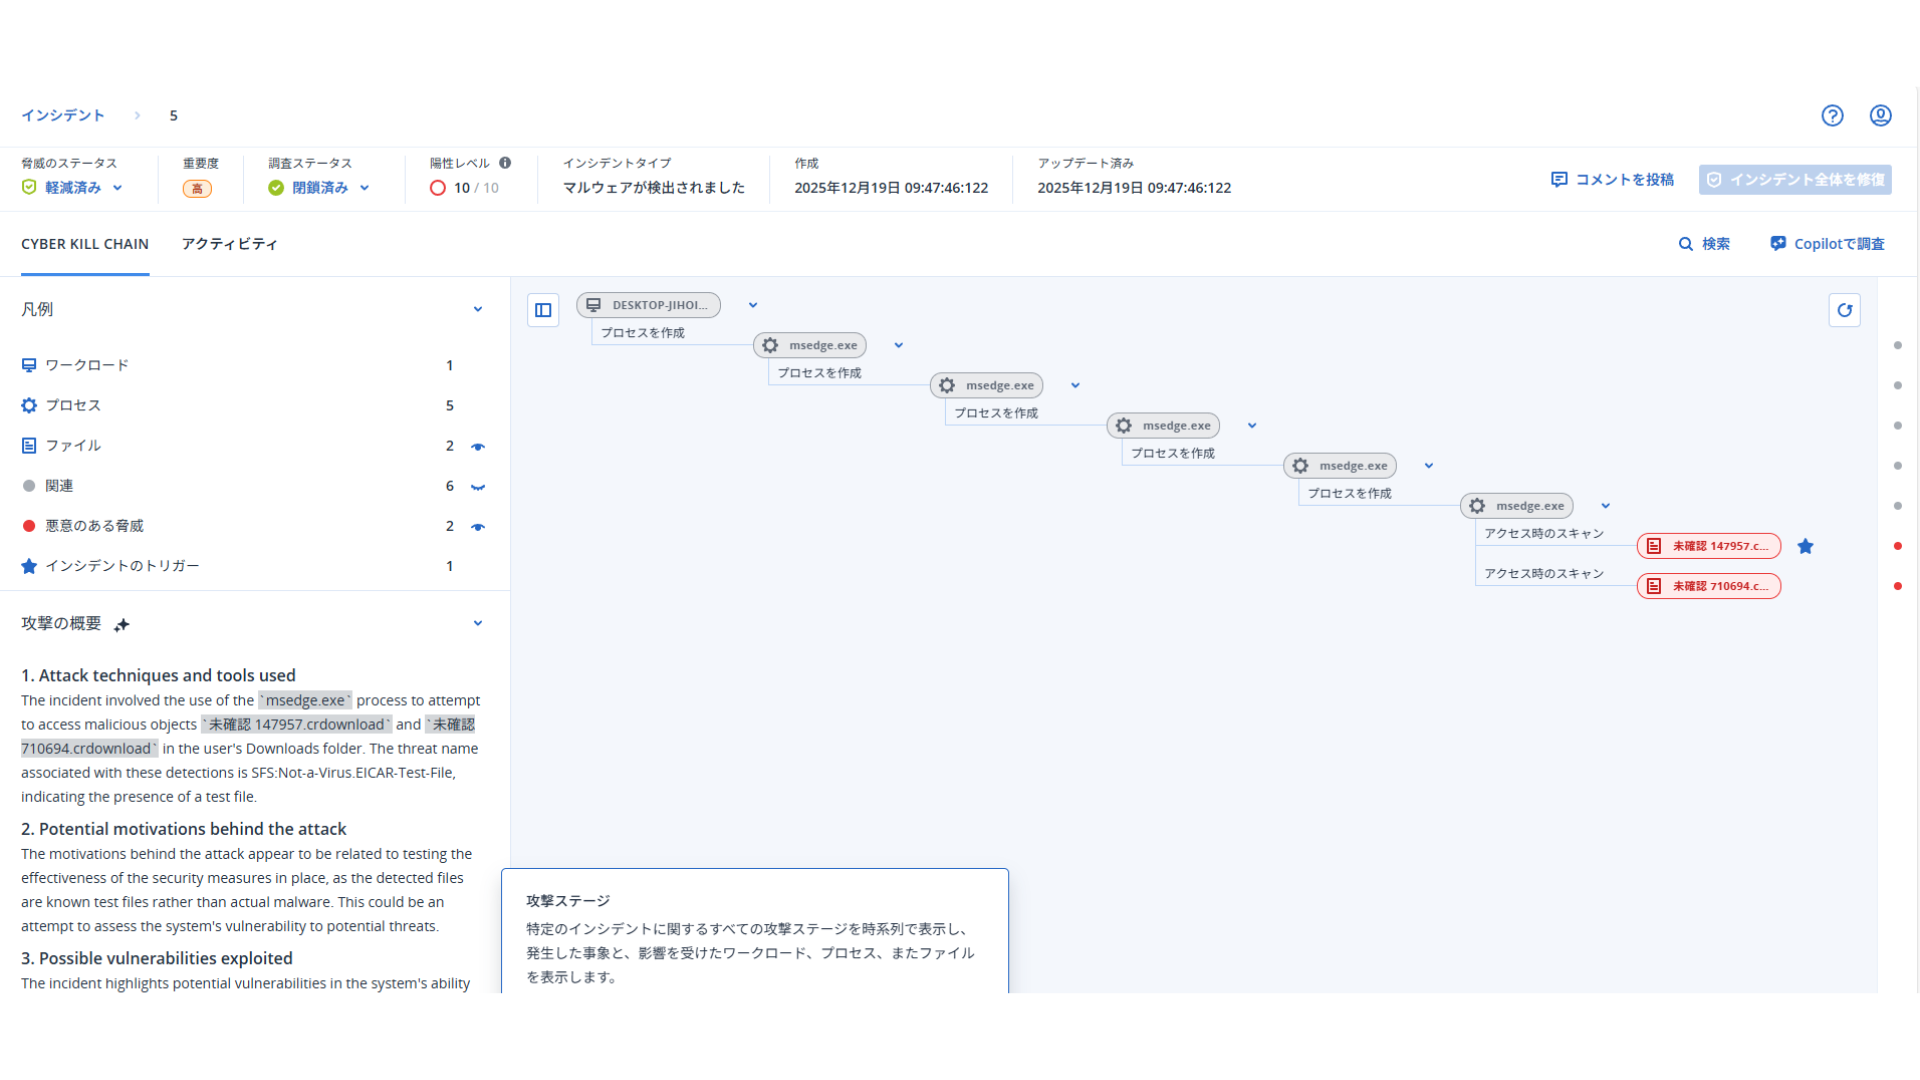Open the 脅威のステータス dropdown
This screenshot has height=1080, width=1920.
117,187
